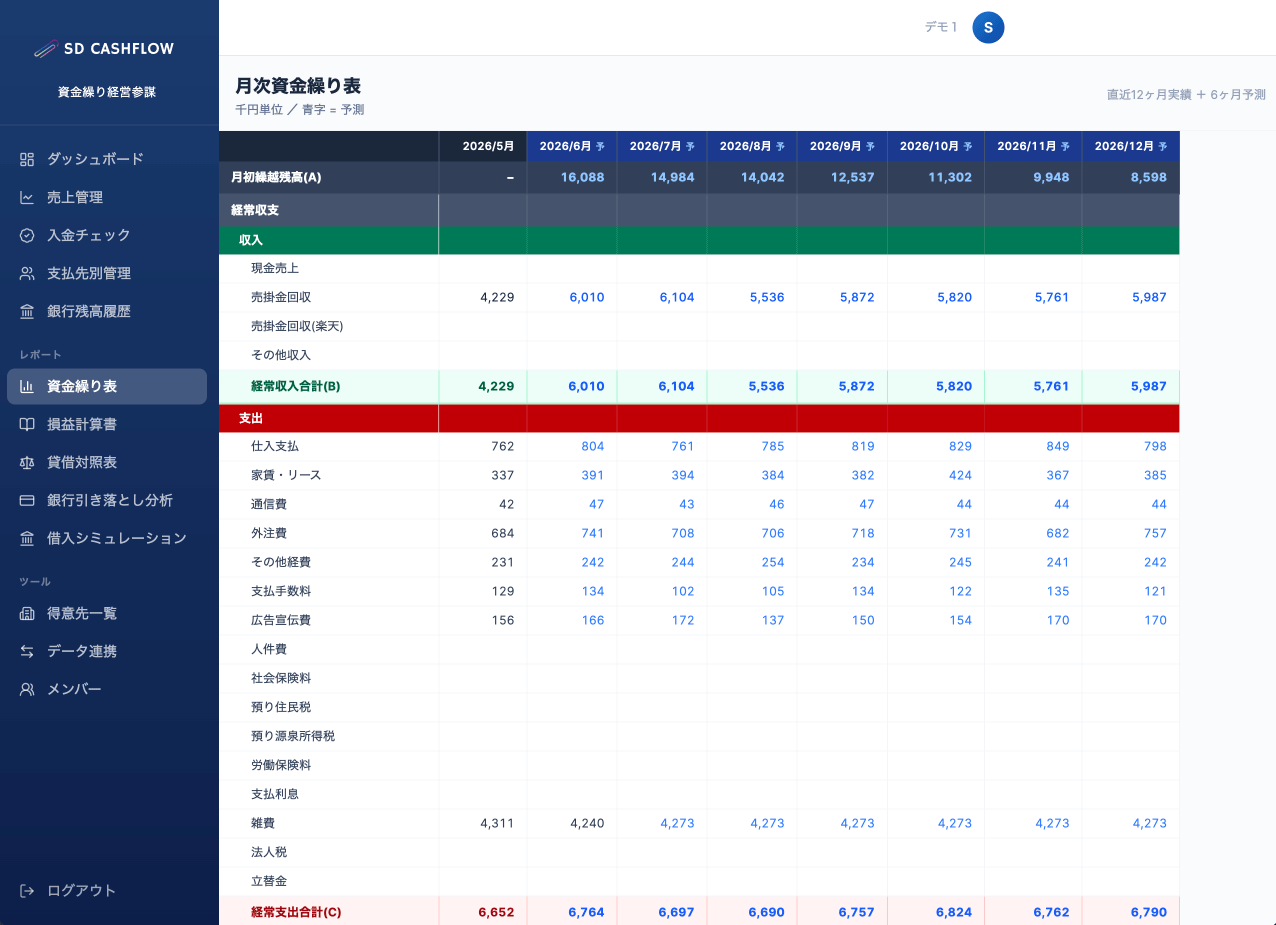Screen dimensions: 1276x925
Task: Click the 売掛金回収(楽天) row label
Action: tap(297, 326)
